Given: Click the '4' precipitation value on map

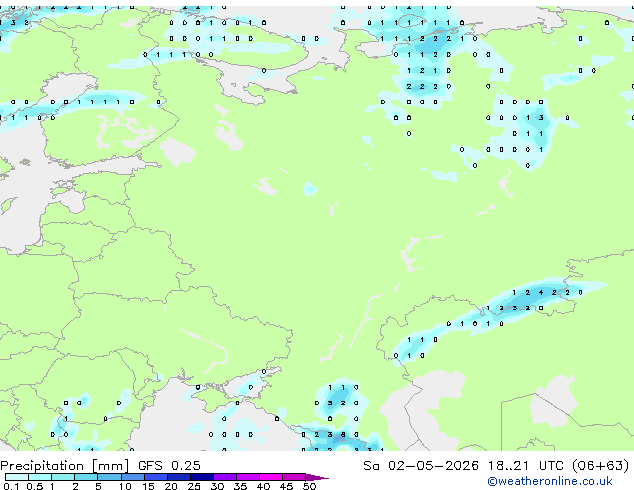Looking at the screenshot, I should (x=541, y=292).
